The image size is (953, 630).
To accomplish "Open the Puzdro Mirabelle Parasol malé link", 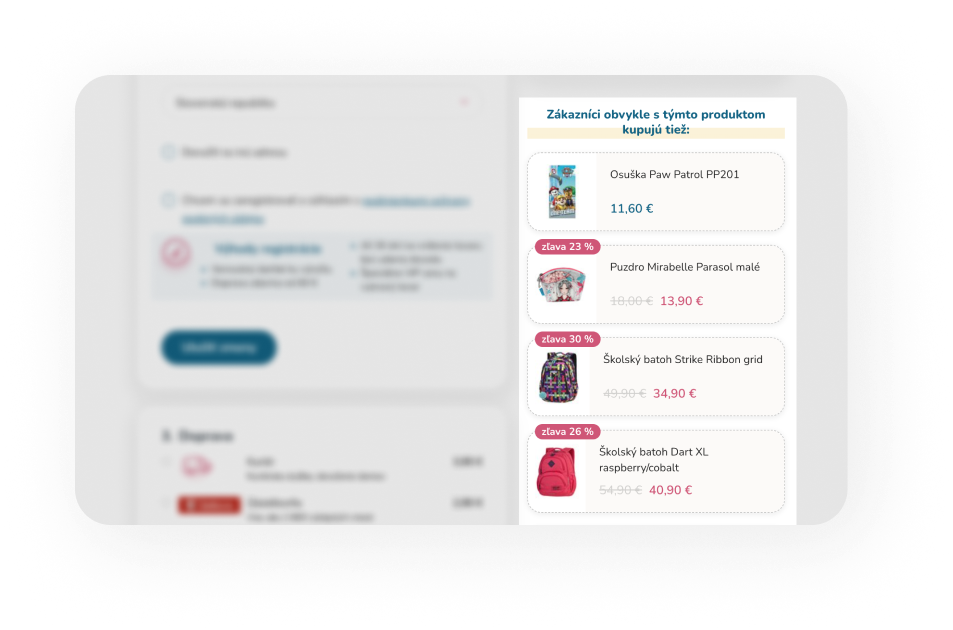I will click(685, 267).
